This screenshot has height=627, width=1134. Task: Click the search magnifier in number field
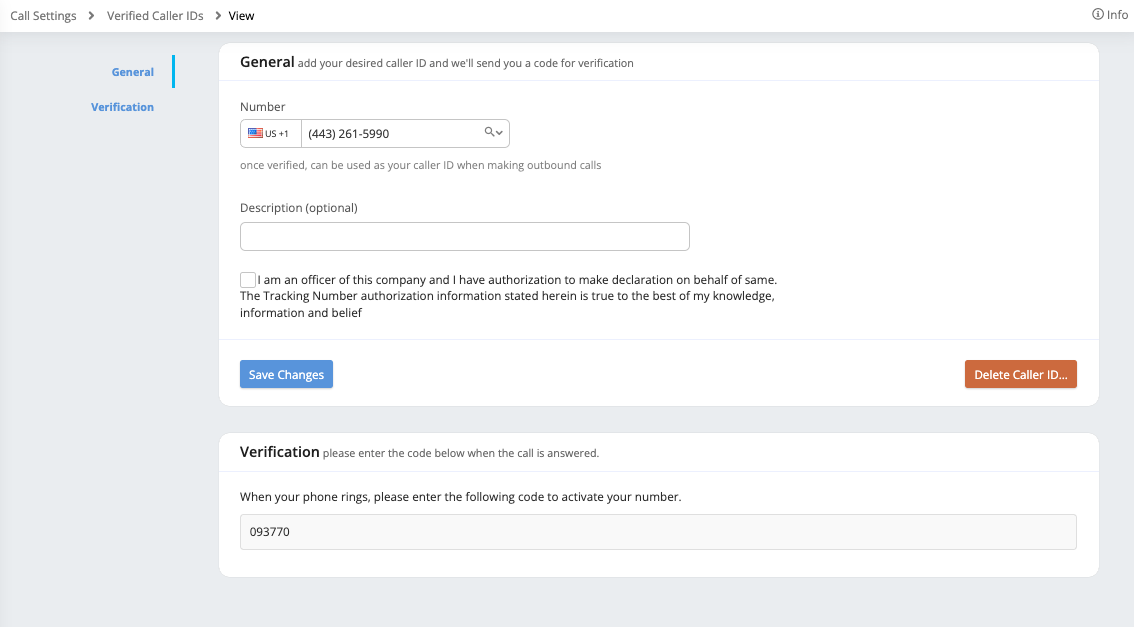490,132
